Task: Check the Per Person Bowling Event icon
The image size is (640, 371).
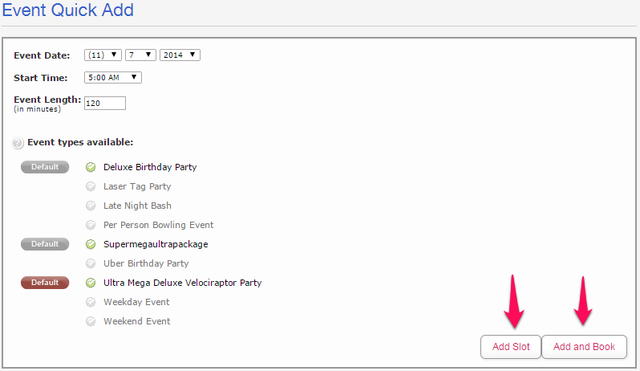Action: click(91, 225)
